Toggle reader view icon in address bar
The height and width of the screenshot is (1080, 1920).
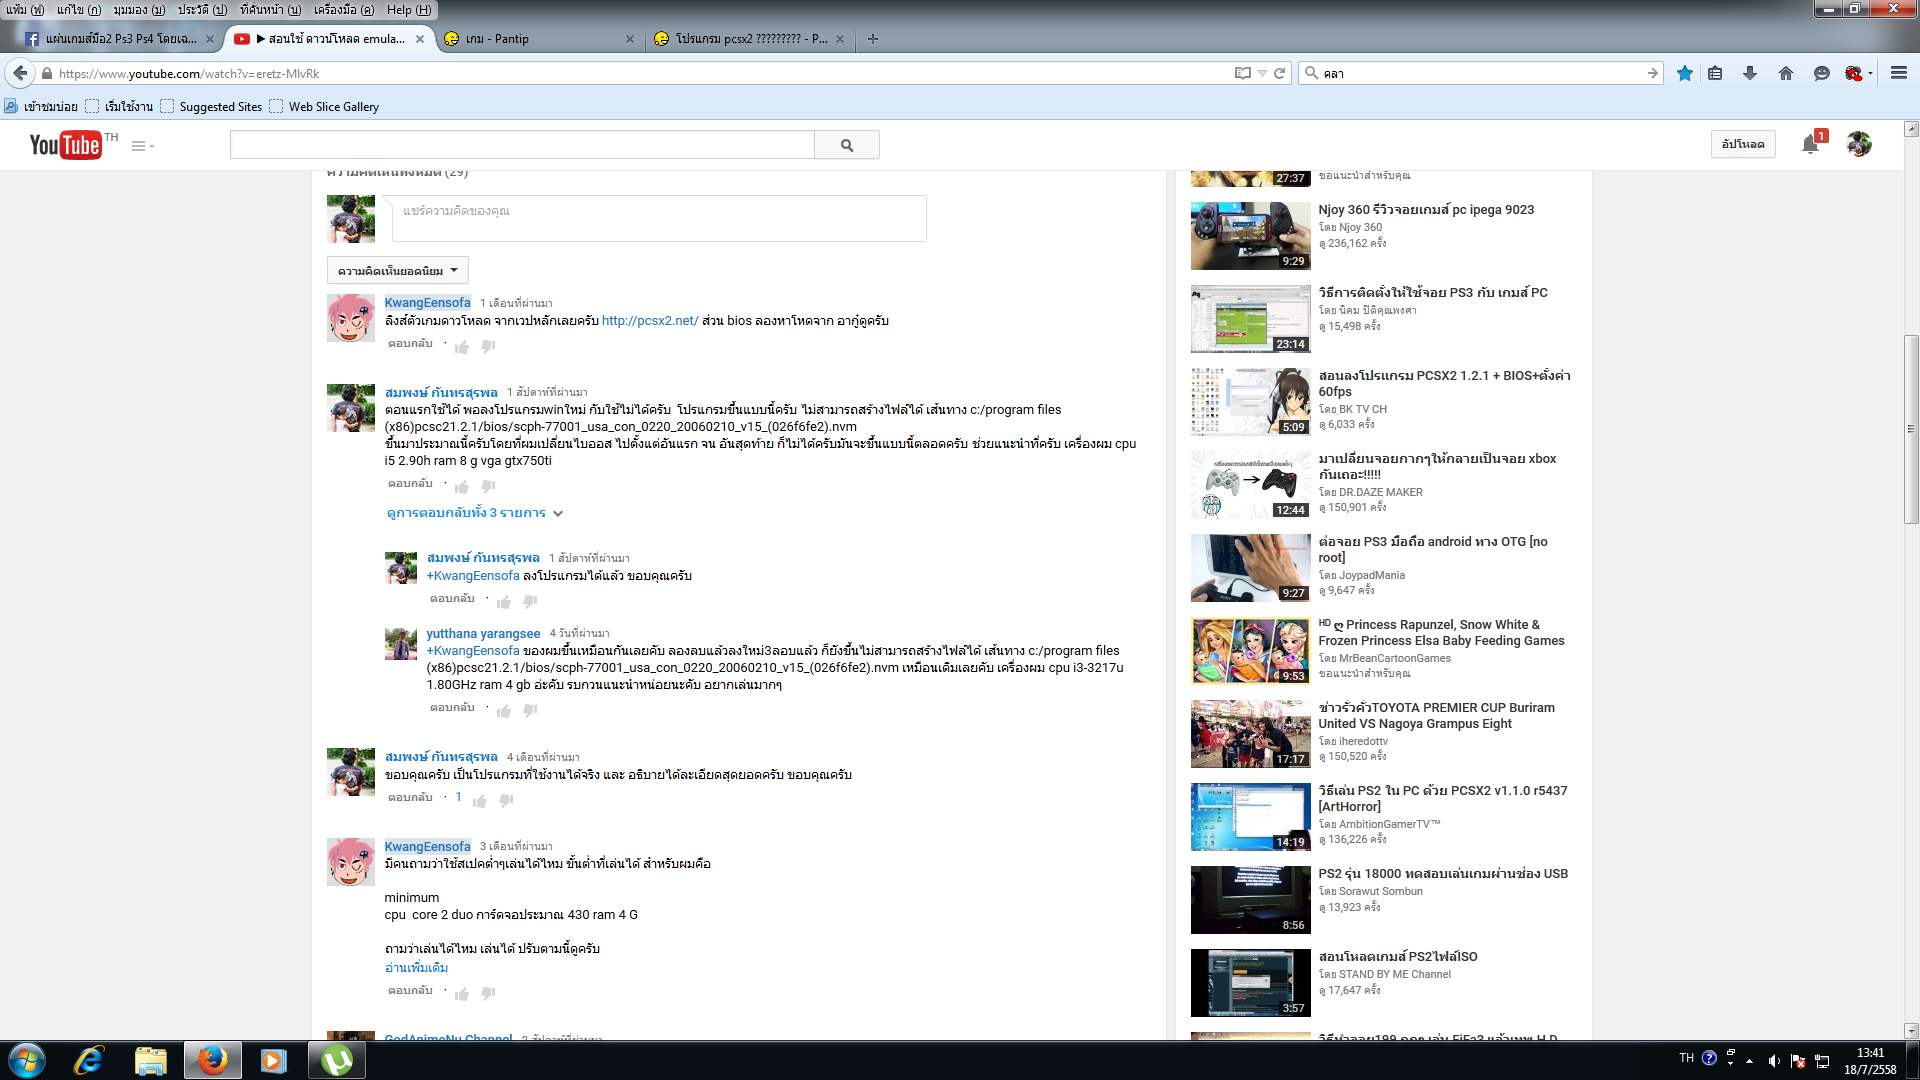1243,73
